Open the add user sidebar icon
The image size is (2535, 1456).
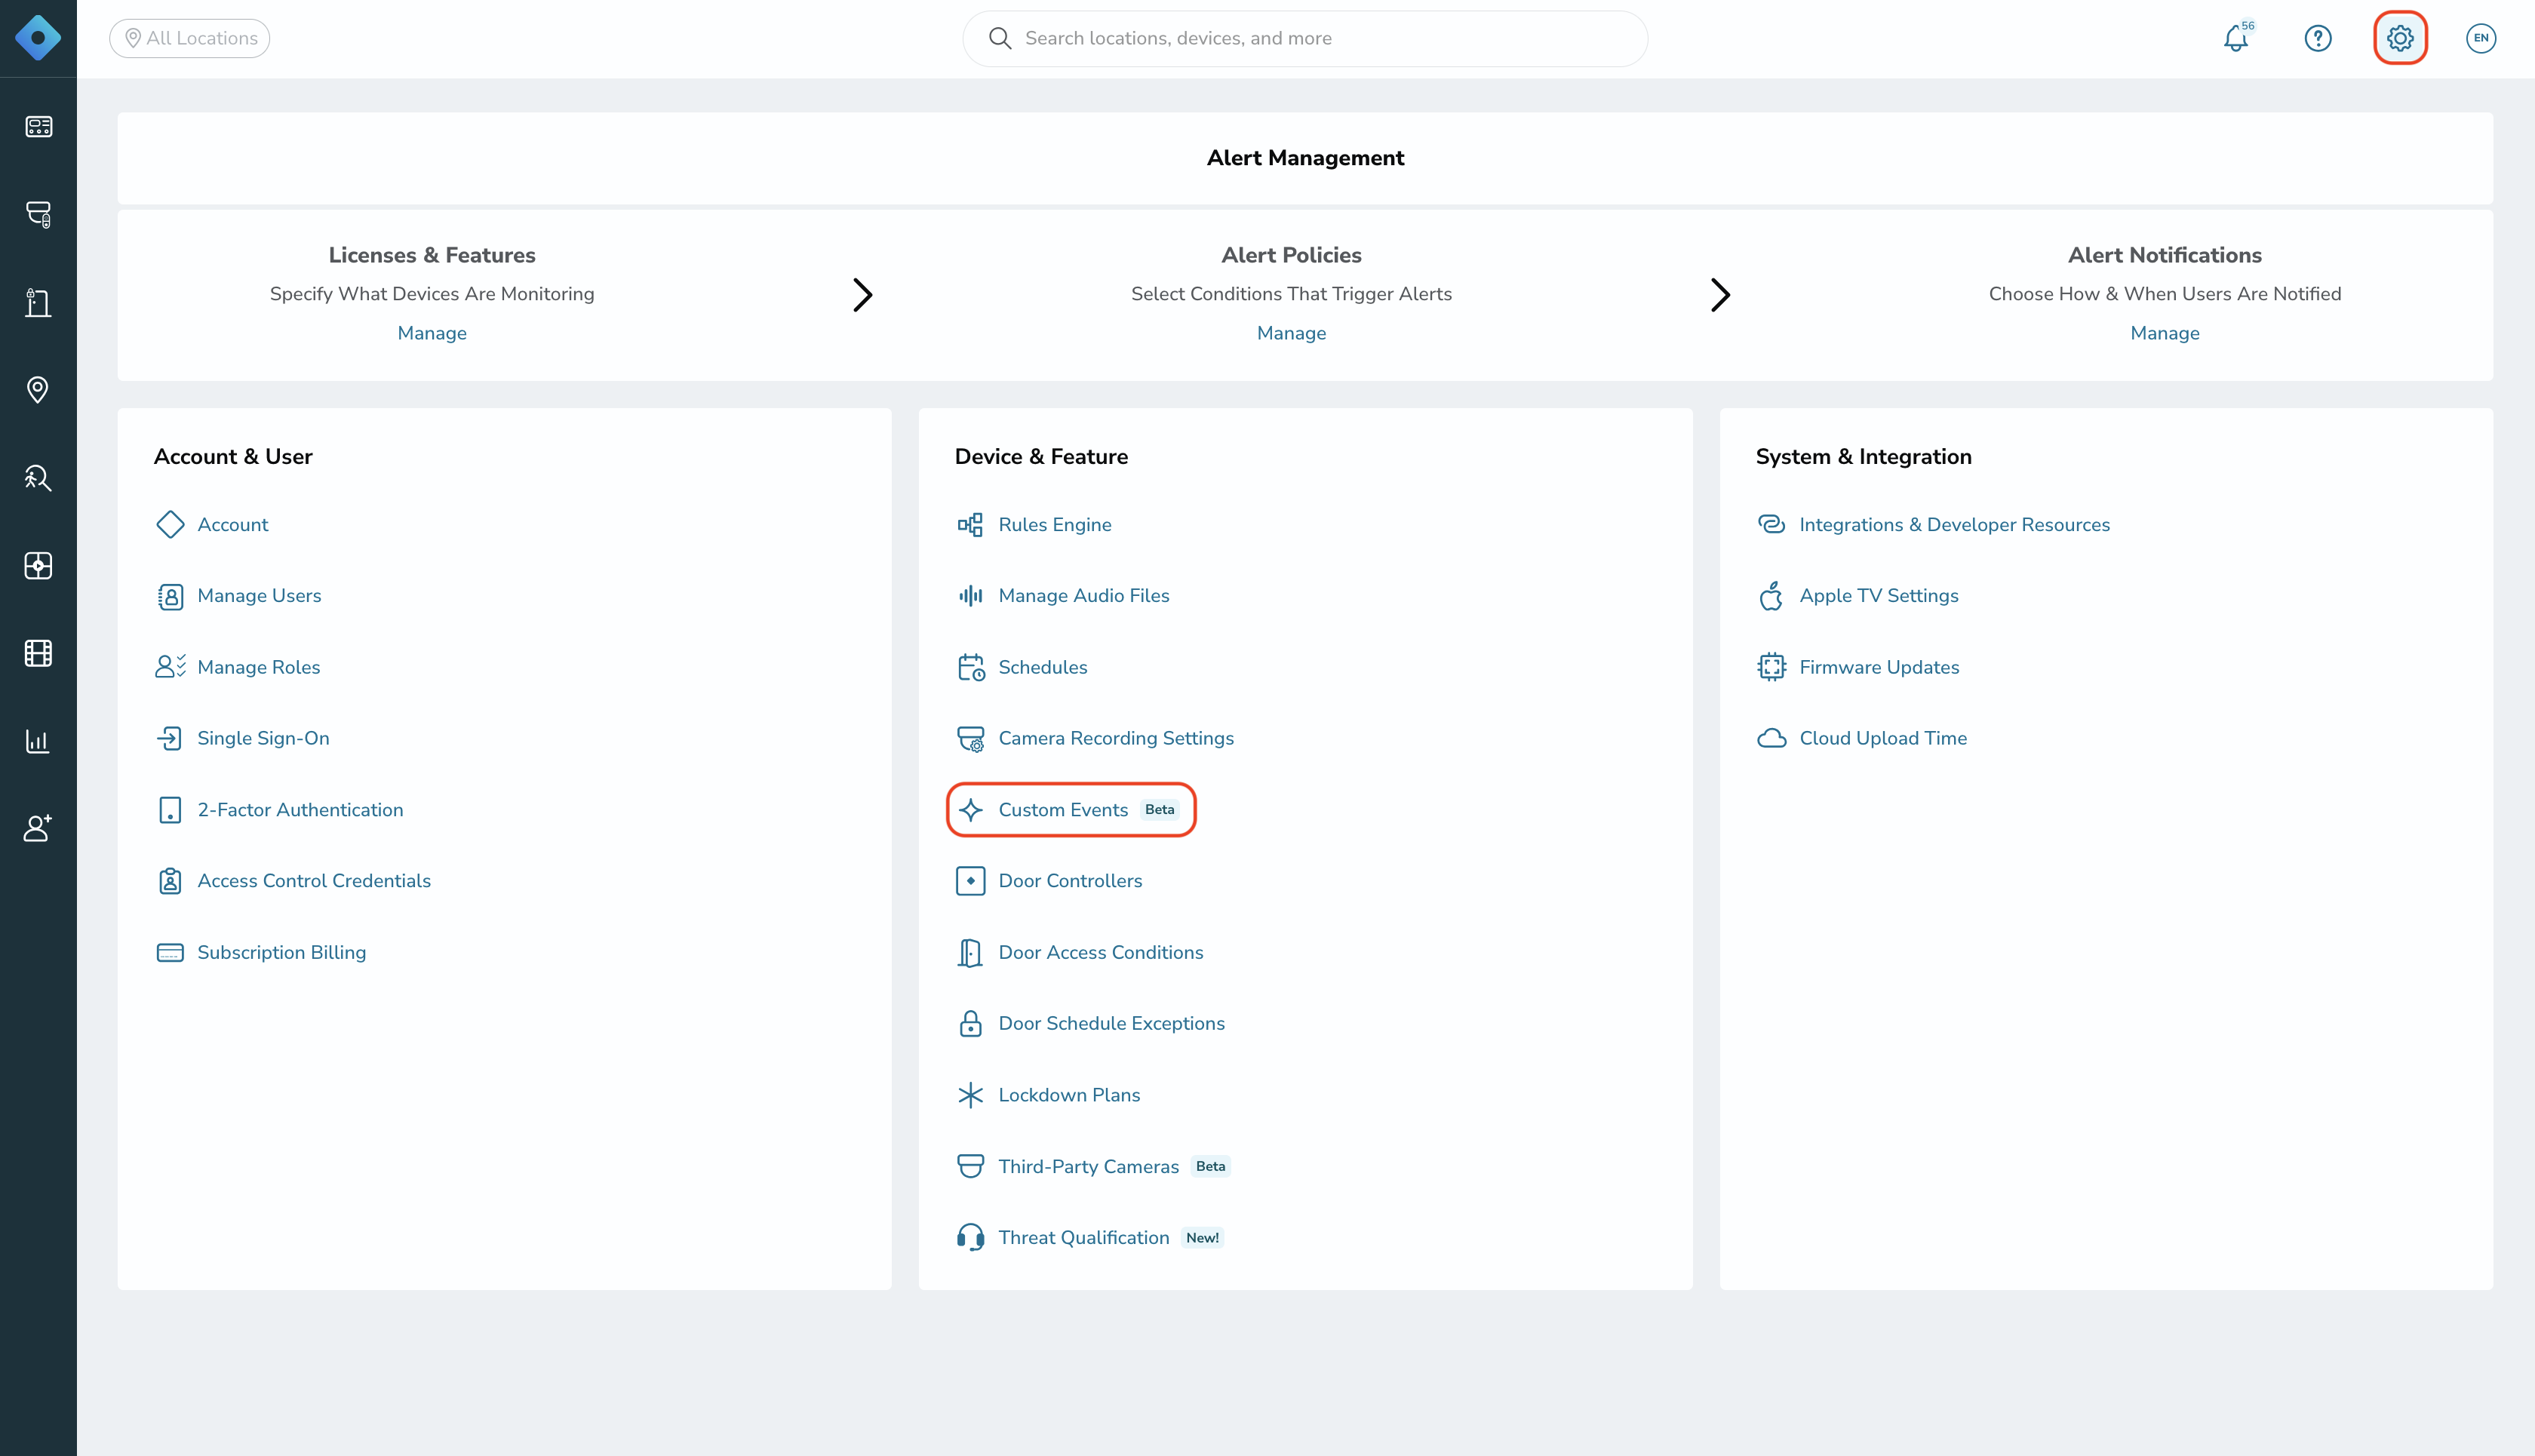coord(38,828)
